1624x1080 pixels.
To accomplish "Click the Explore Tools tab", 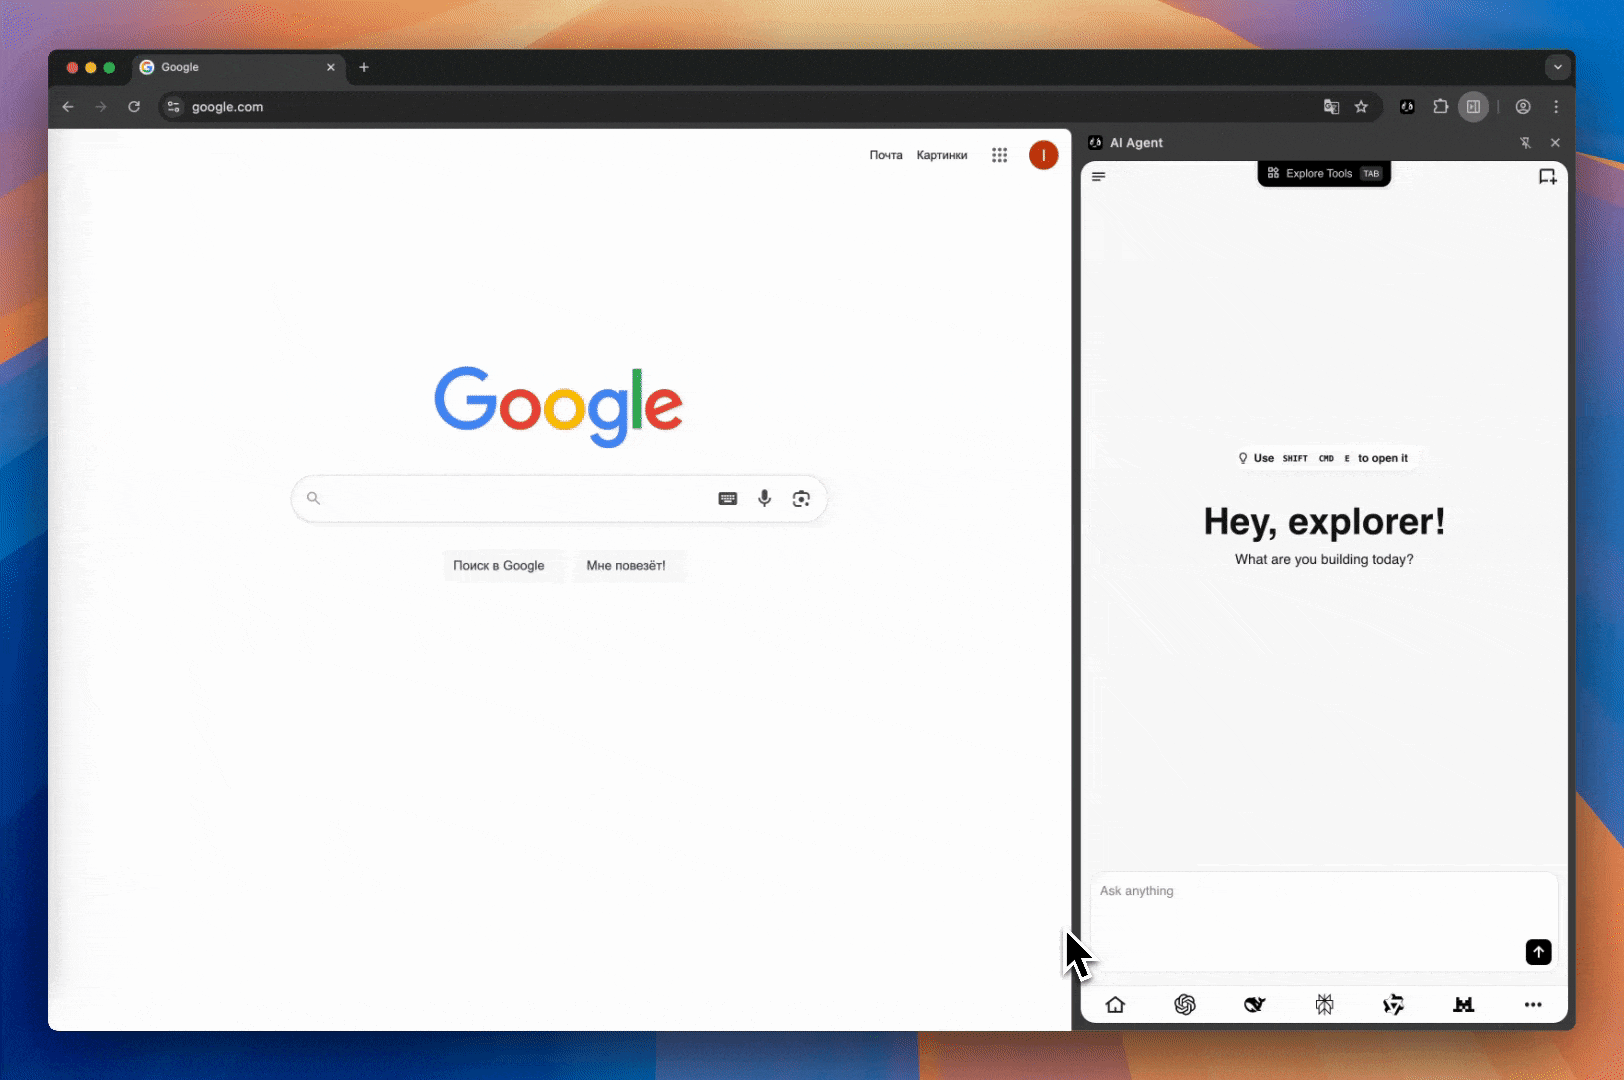I will pos(1323,173).
